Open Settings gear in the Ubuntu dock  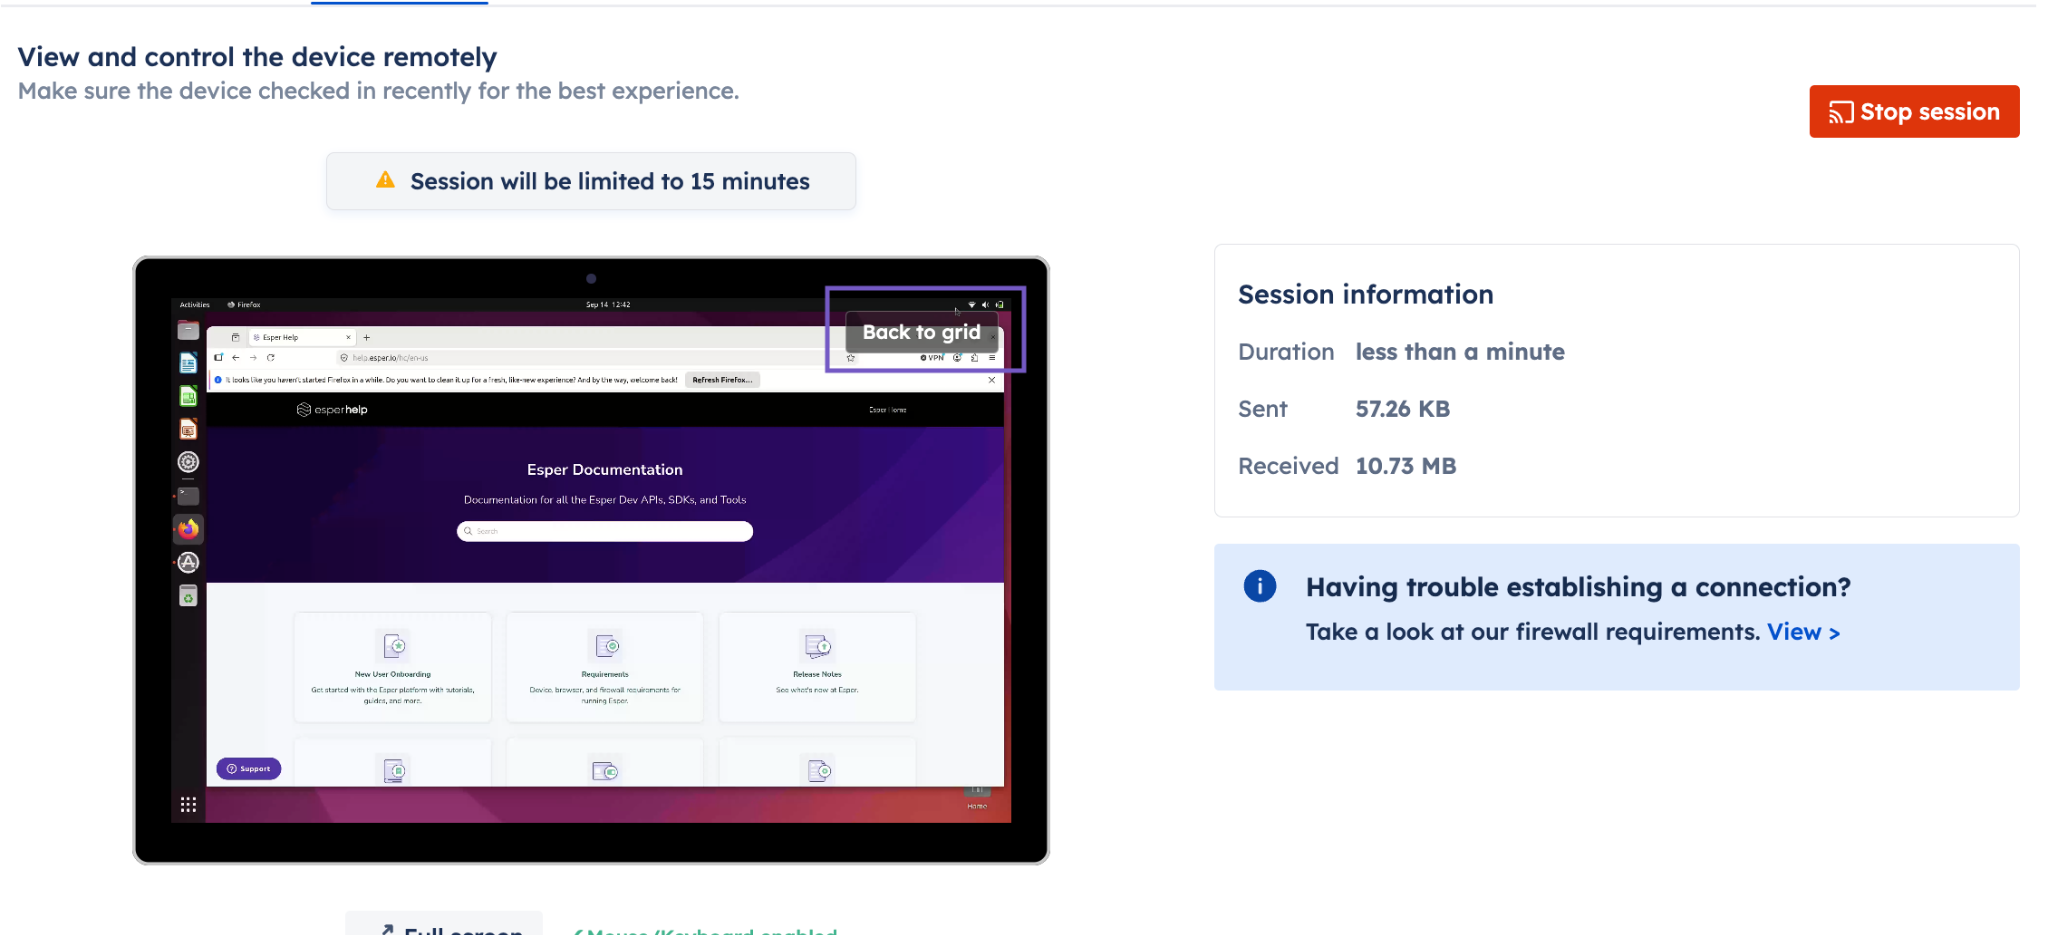tap(188, 462)
